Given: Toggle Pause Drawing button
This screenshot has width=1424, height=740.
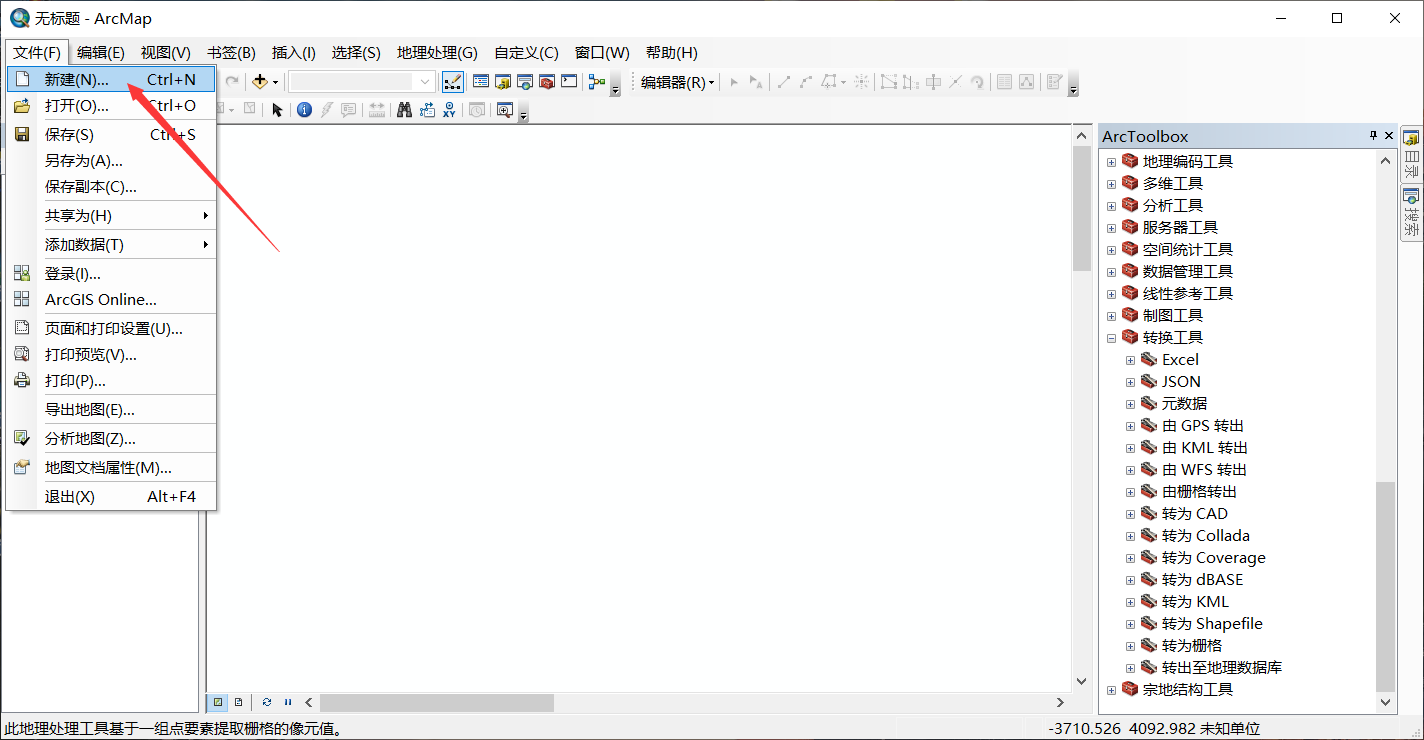Looking at the screenshot, I should pyautogui.click(x=288, y=702).
